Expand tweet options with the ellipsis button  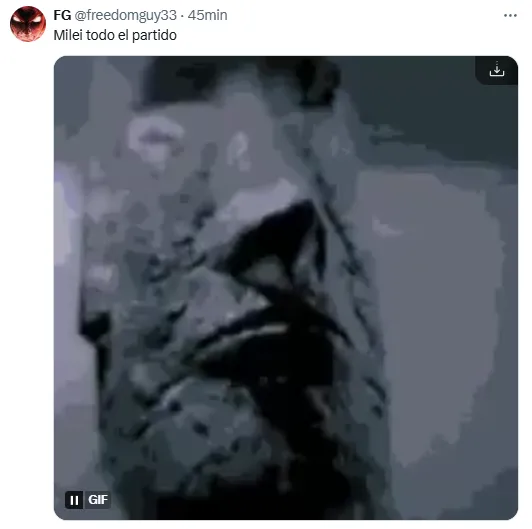(x=510, y=16)
